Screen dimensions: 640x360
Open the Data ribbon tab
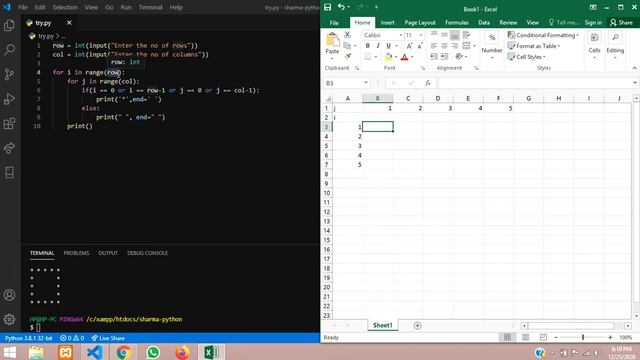click(x=484, y=22)
